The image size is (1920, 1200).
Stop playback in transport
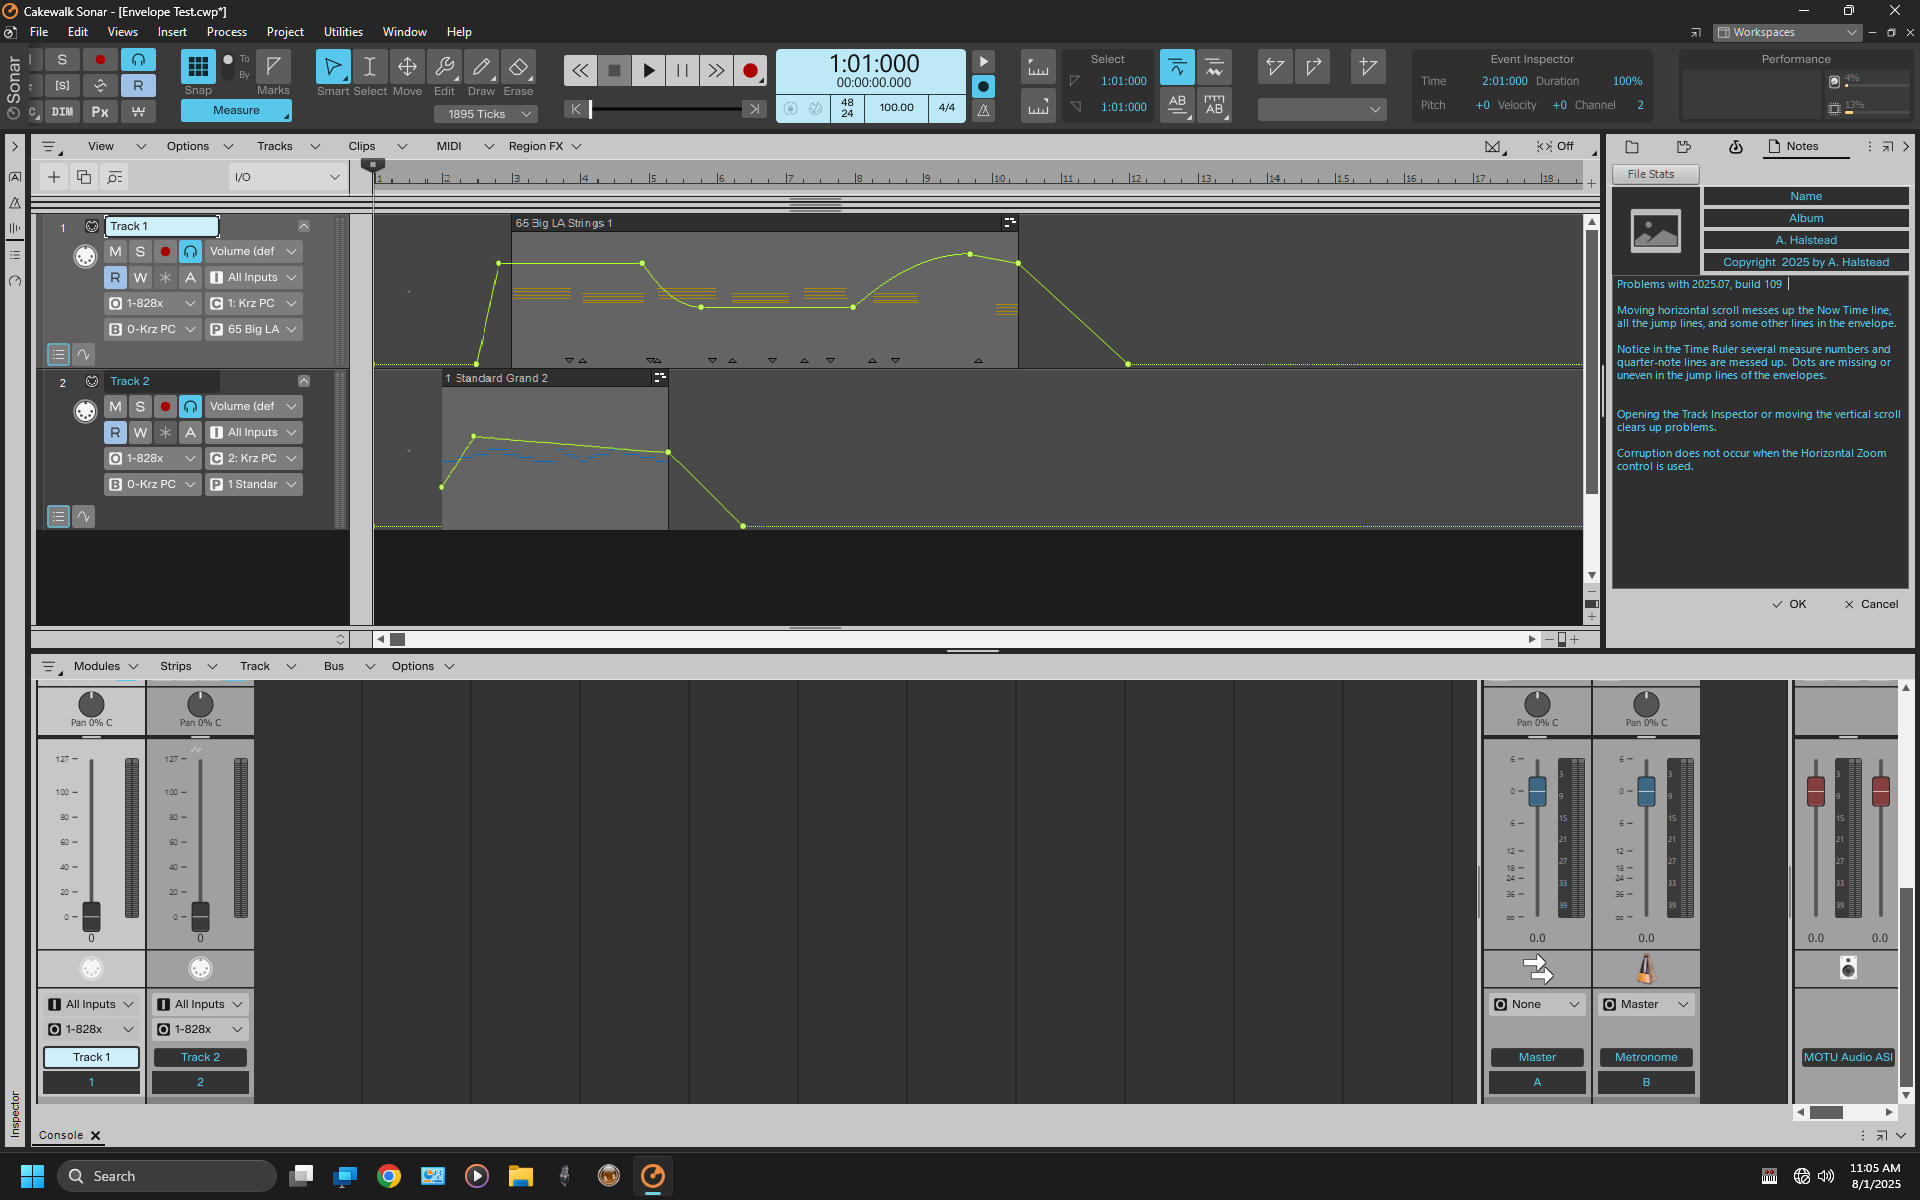614,70
